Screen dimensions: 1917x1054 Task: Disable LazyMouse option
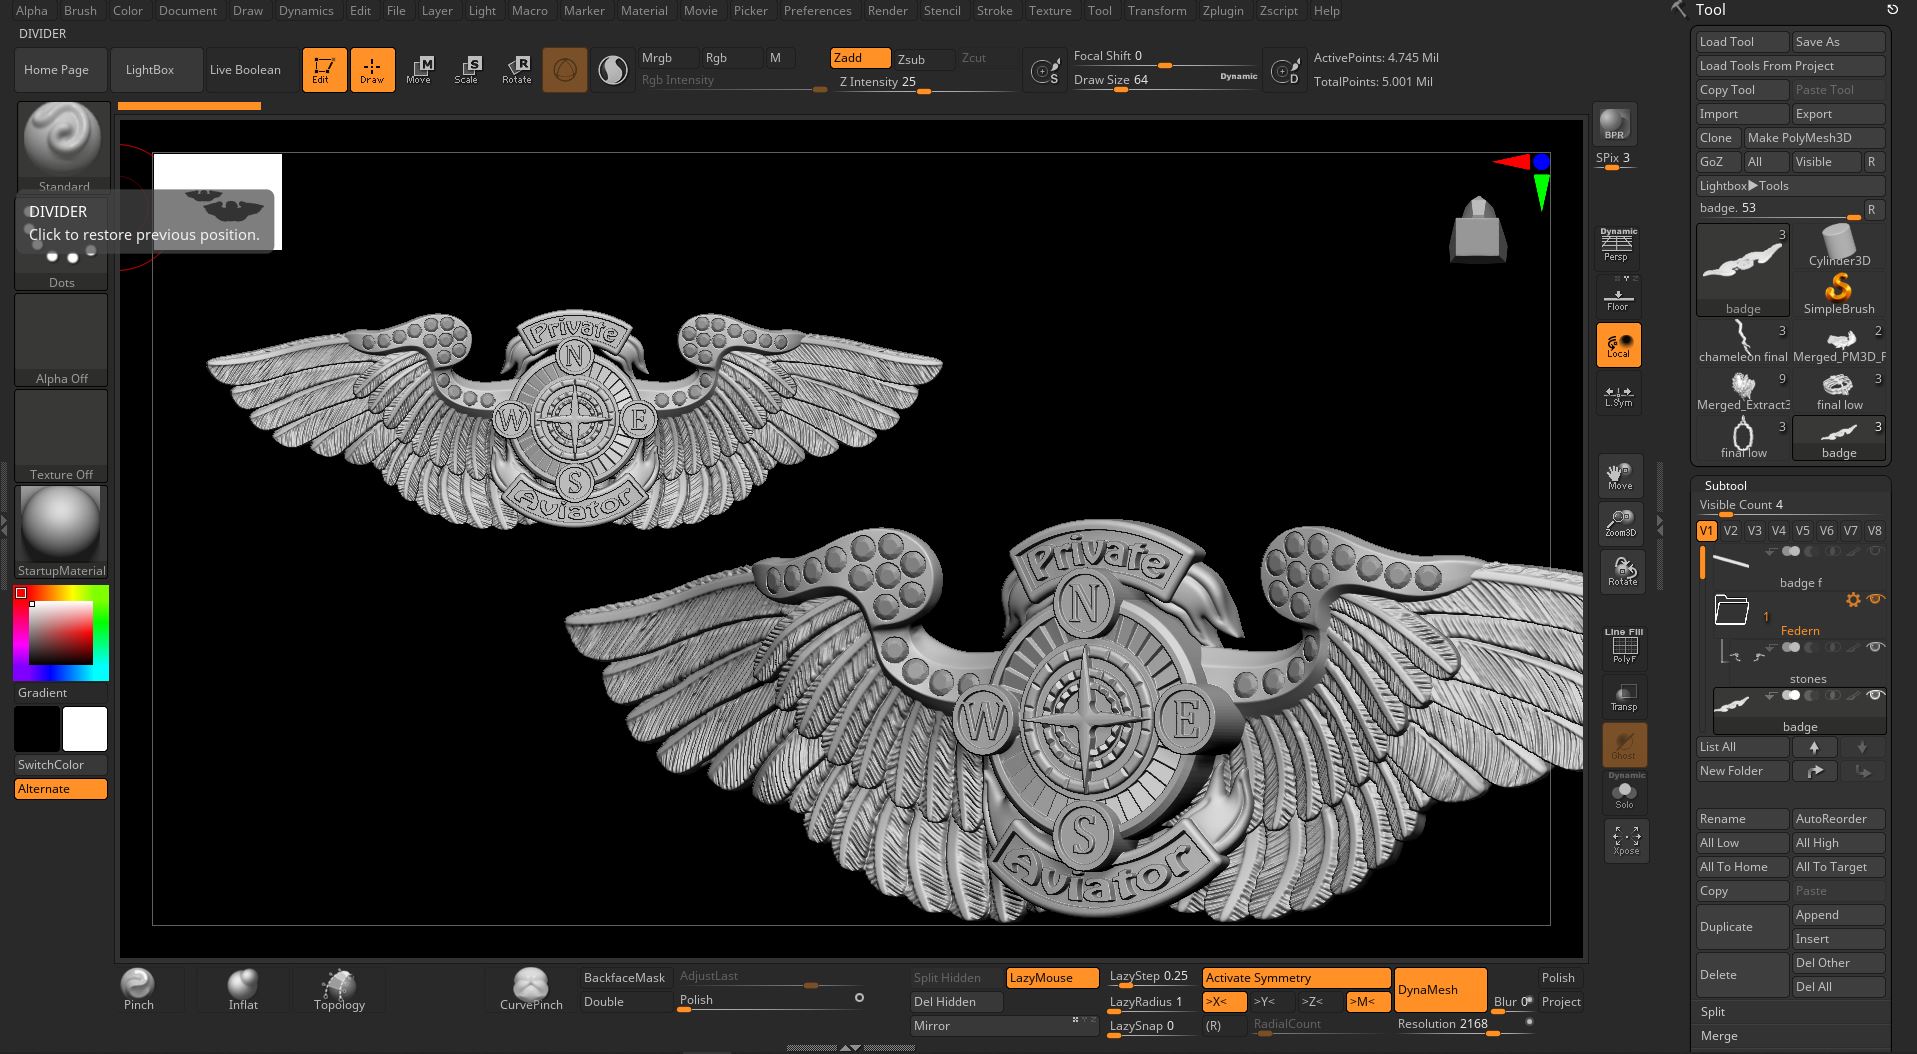[x=1052, y=978]
